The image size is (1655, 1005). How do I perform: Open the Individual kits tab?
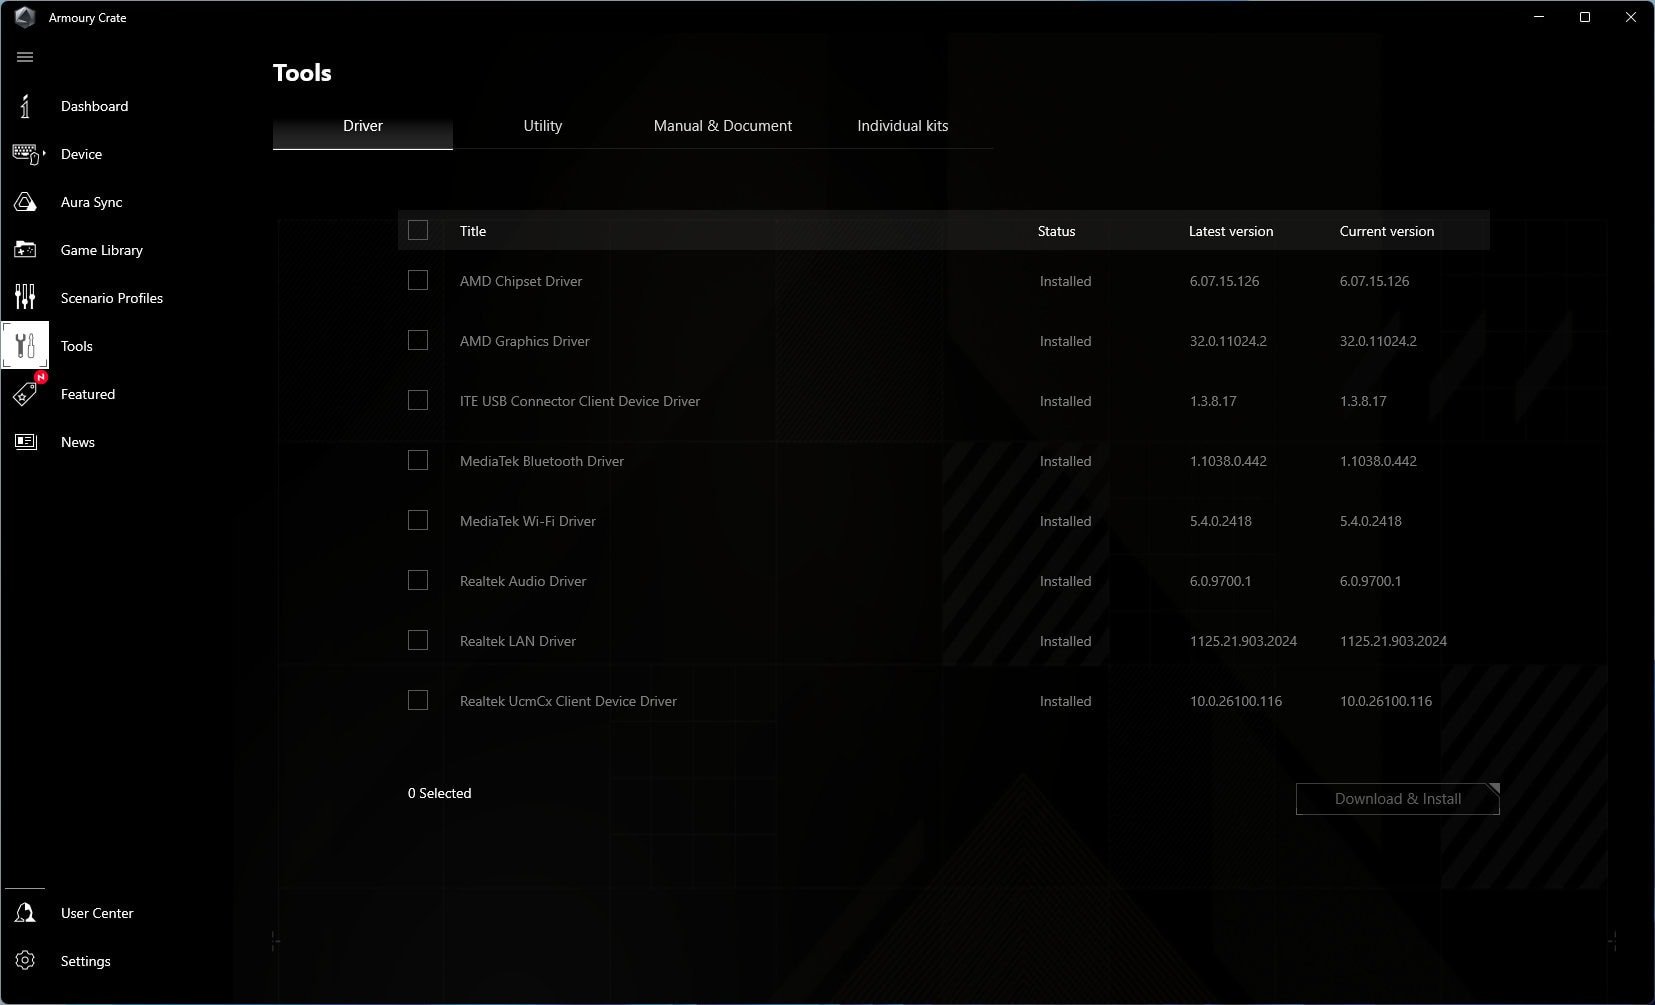(x=903, y=126)
